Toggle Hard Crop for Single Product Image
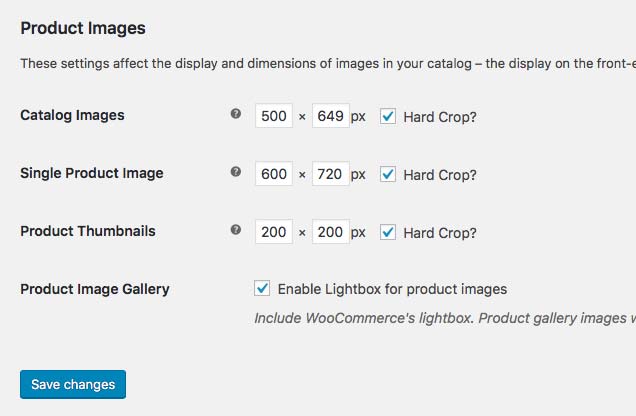636x416 pixels. [x=388, y=173]
